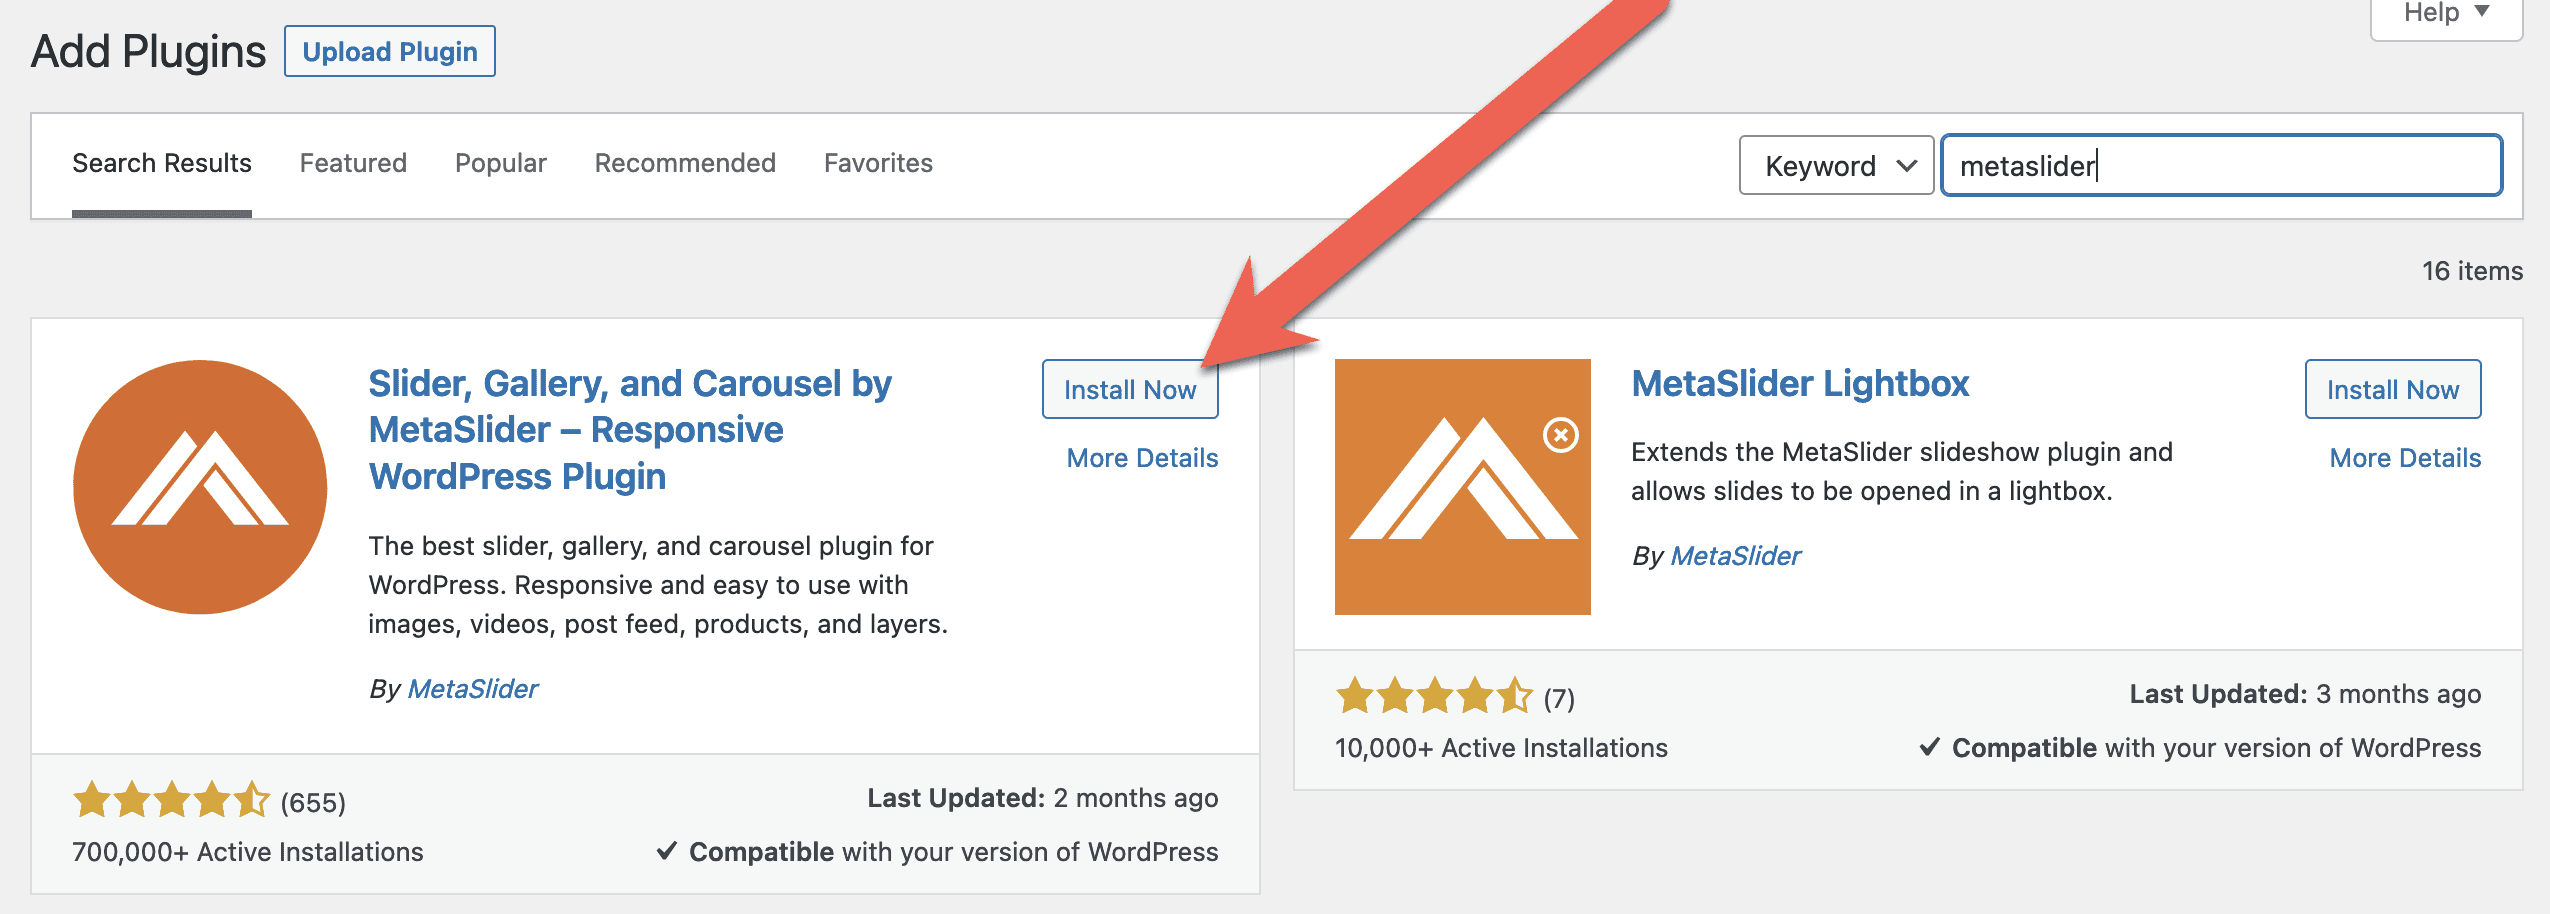
Task: Click the round orange MetaSlider plugin icon
Action: (x=200, y=487)
